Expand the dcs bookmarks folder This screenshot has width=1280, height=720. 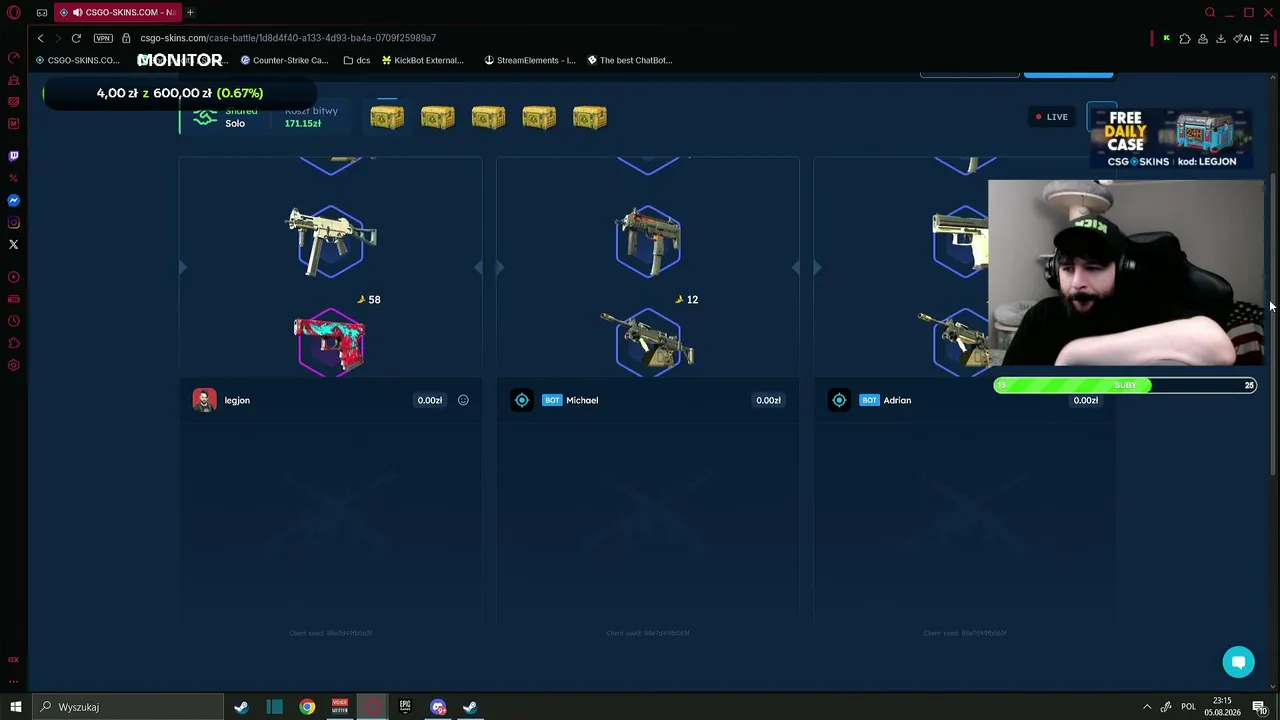(x=356, y=60)
